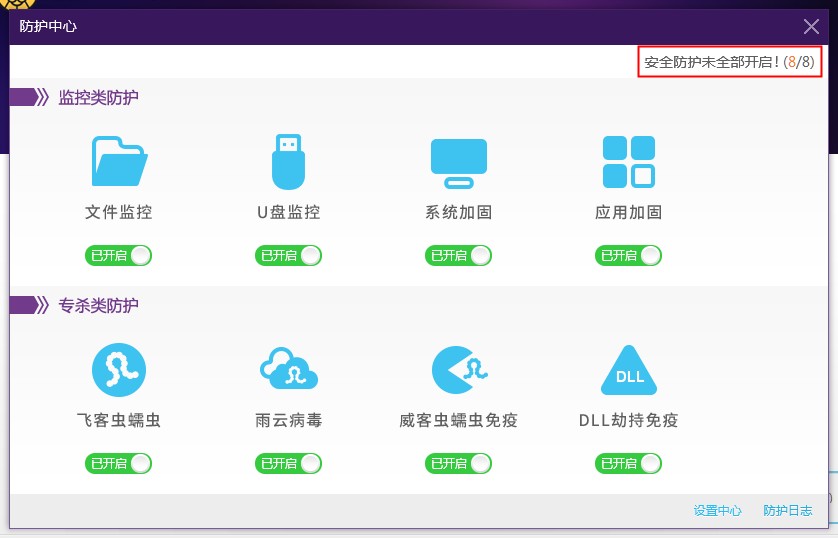
Task: Toggle the 雨云病毒 switch
Action: coord(289,463)
